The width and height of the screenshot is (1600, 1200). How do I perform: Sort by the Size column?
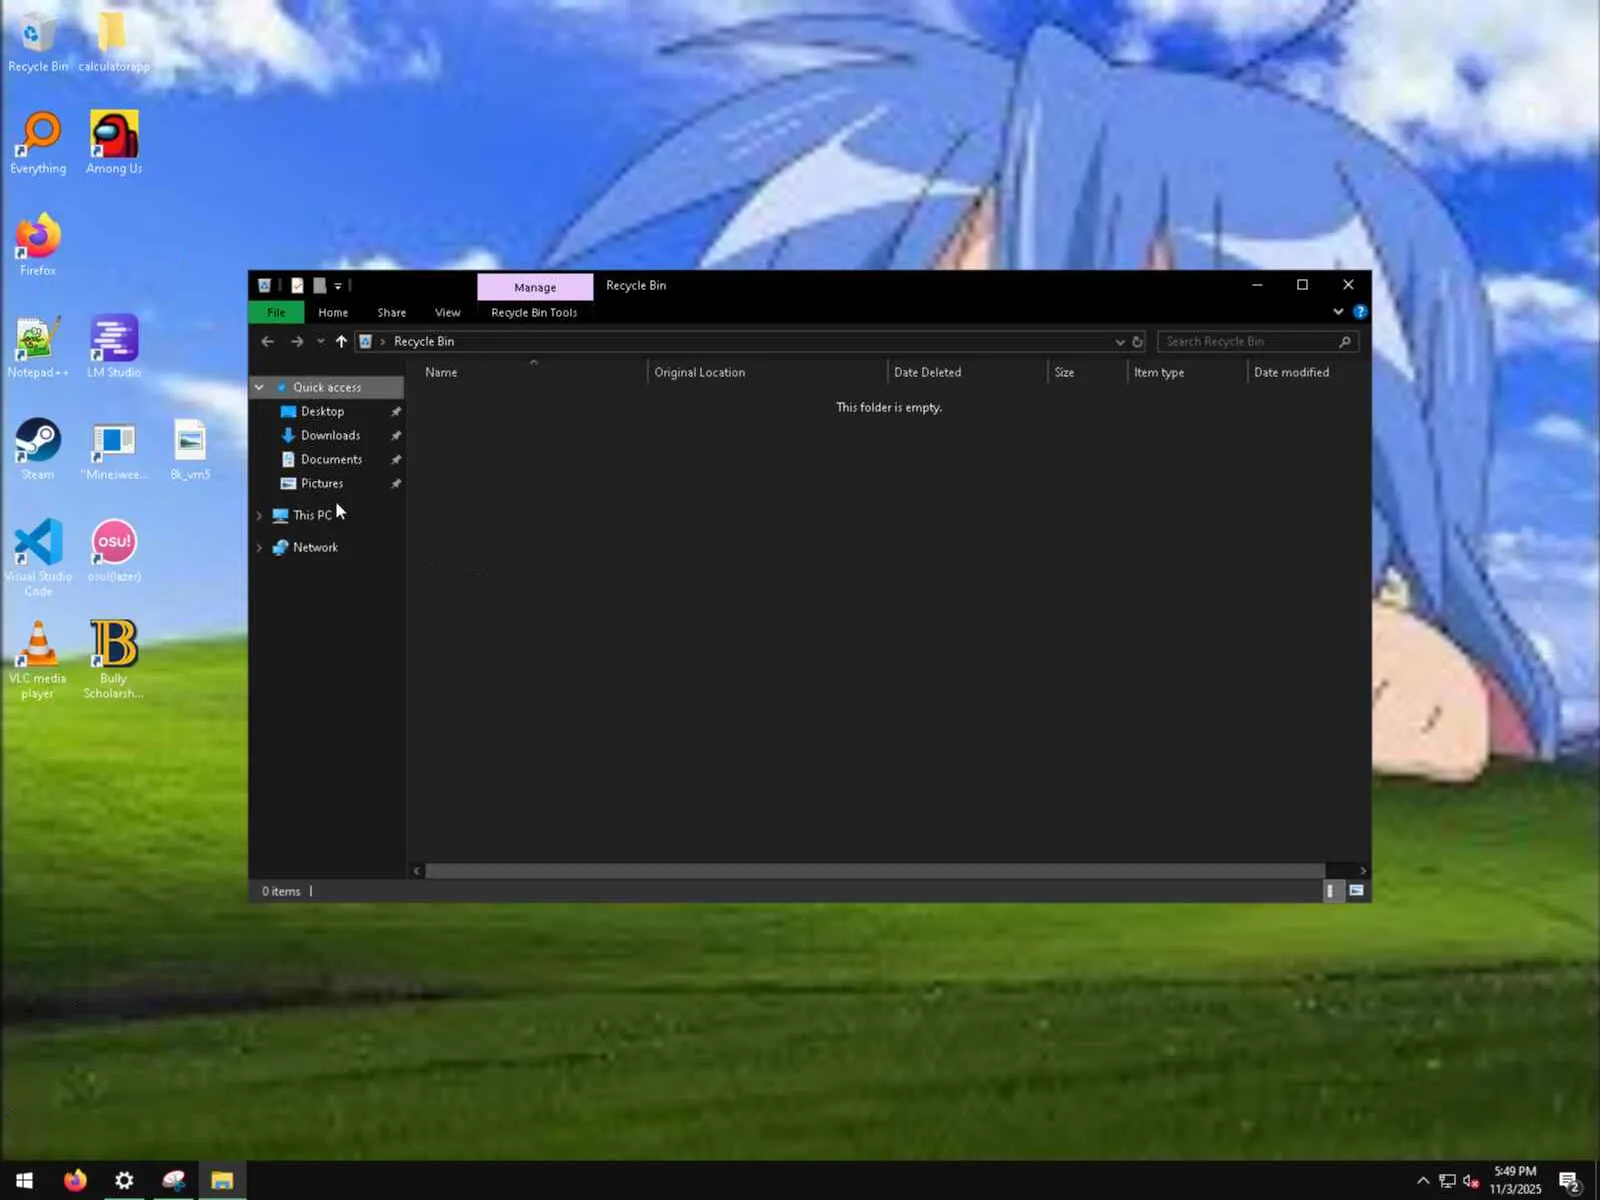click(x=1087, y=373)
